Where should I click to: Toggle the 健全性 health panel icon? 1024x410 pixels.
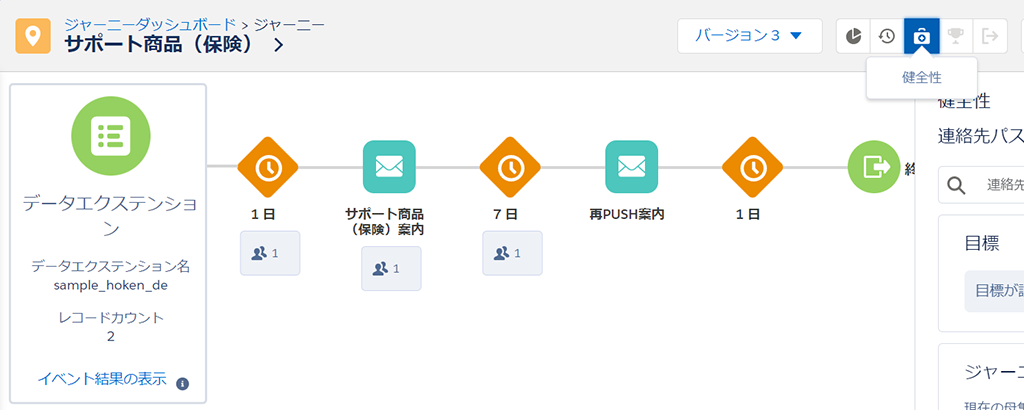point(921,36)
